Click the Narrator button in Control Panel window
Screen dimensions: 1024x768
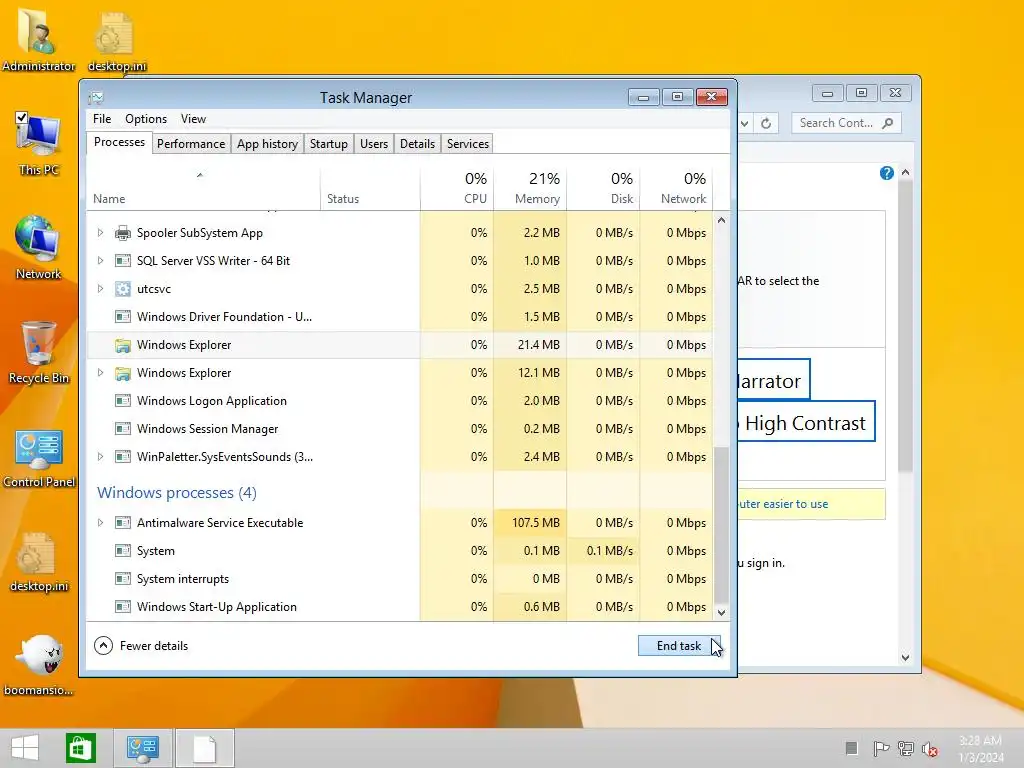[773, 380]
